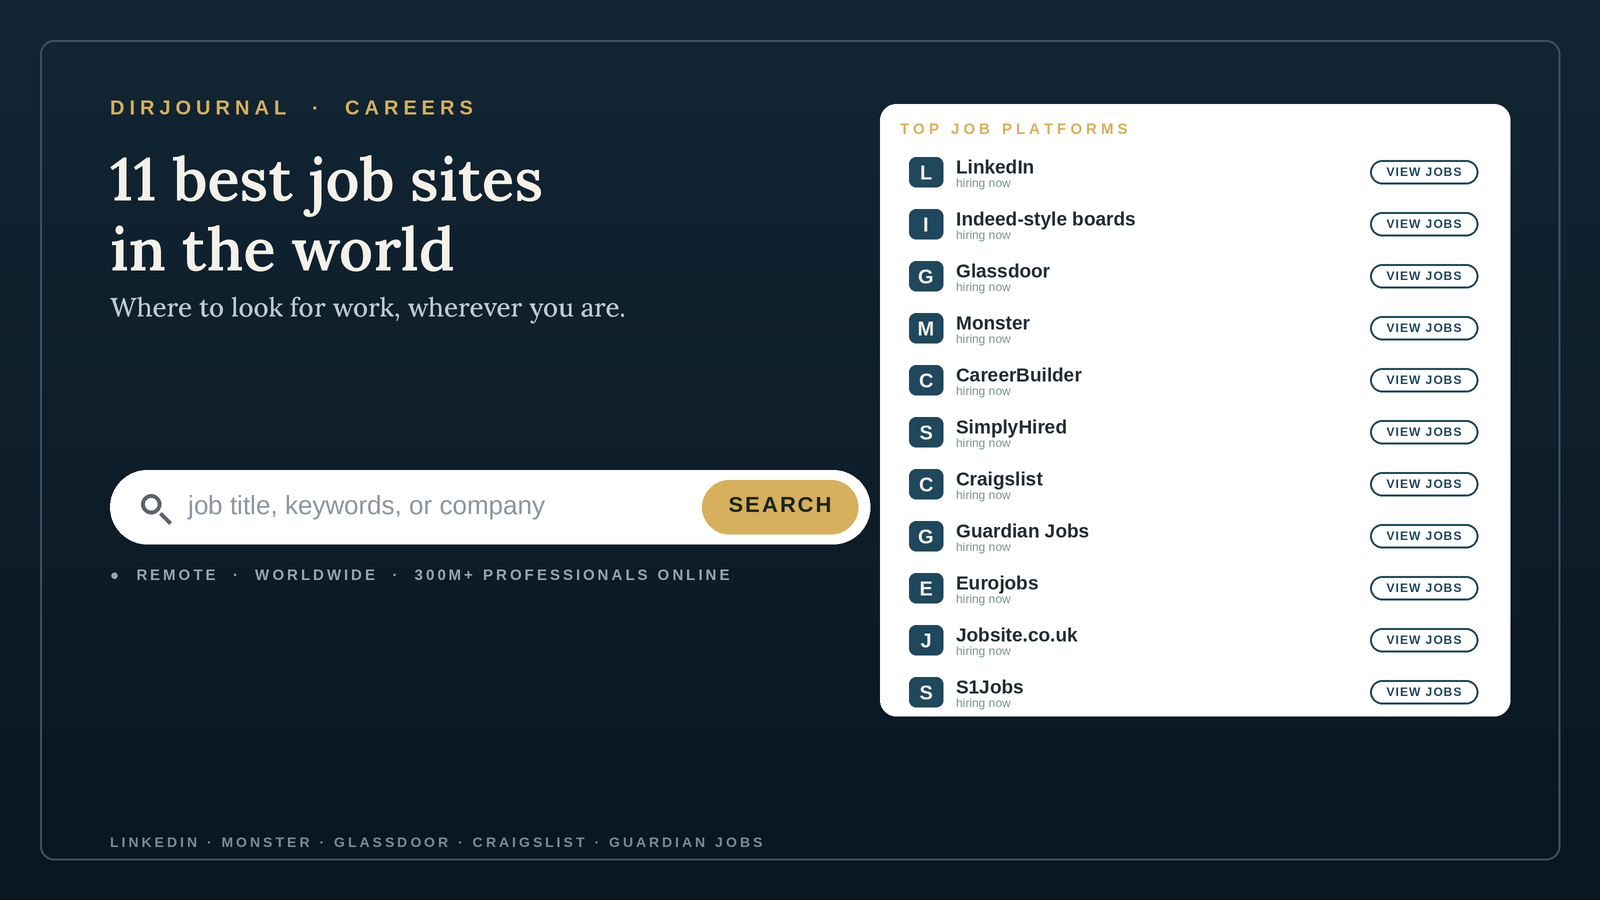Screen dimensions: 1600x900
Task: Click the DIRJOURNAL header text
Action: (x=199, y=108)
